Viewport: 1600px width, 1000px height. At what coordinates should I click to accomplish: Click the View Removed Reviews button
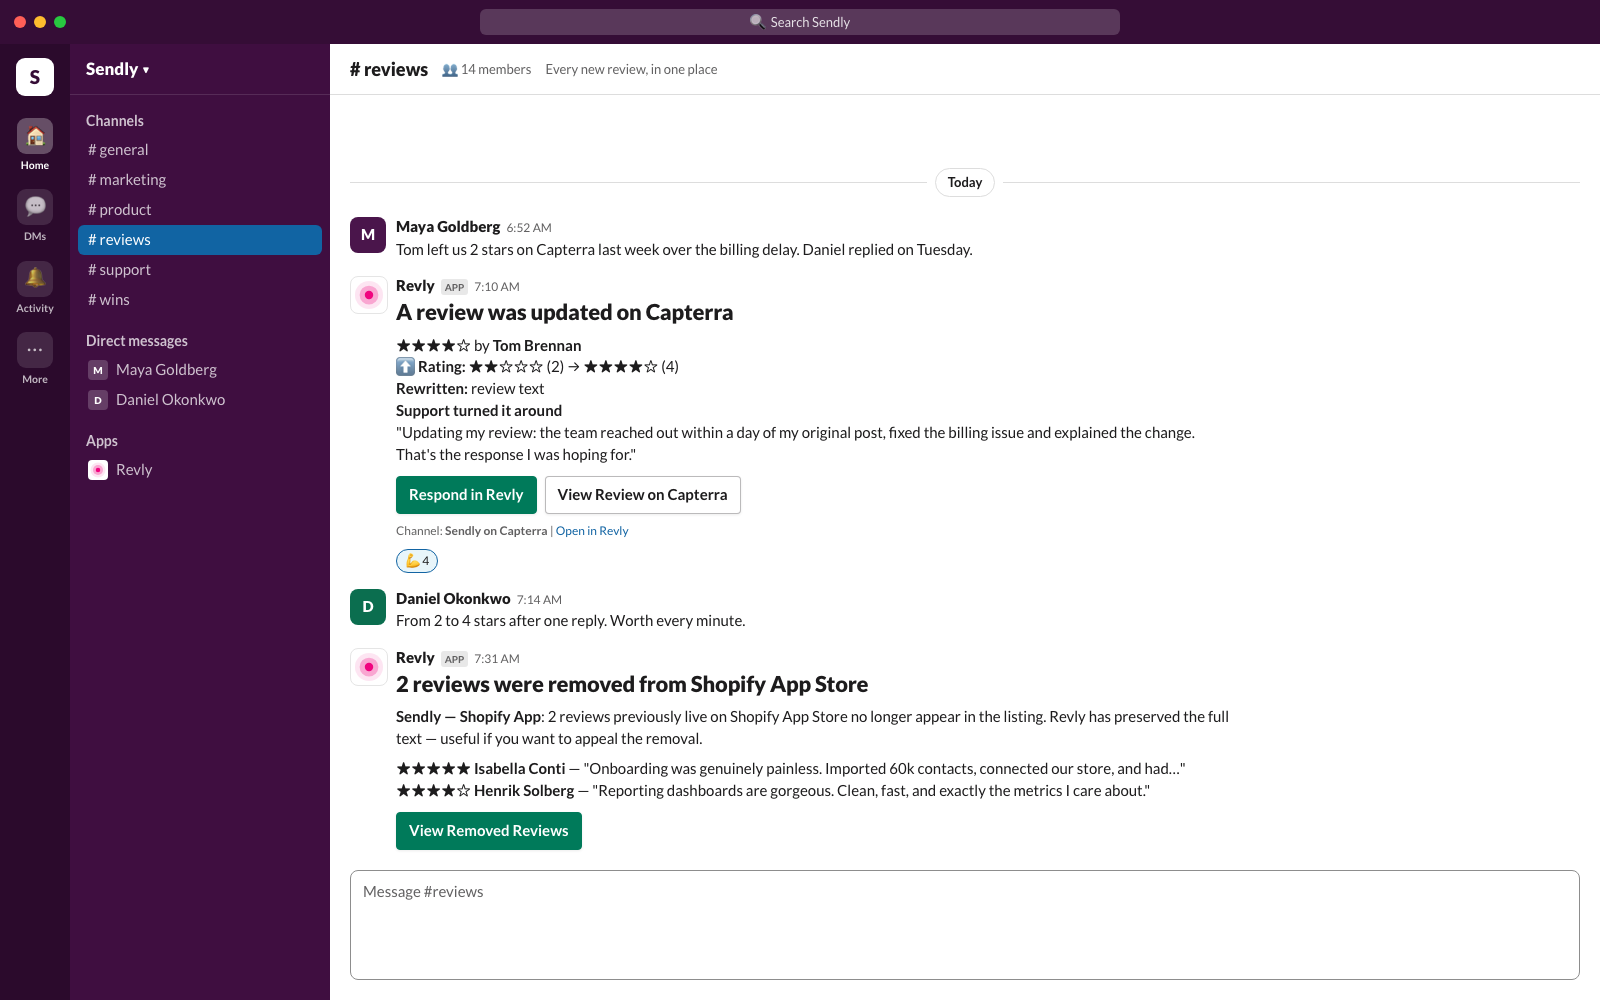(x=489, y=831)
